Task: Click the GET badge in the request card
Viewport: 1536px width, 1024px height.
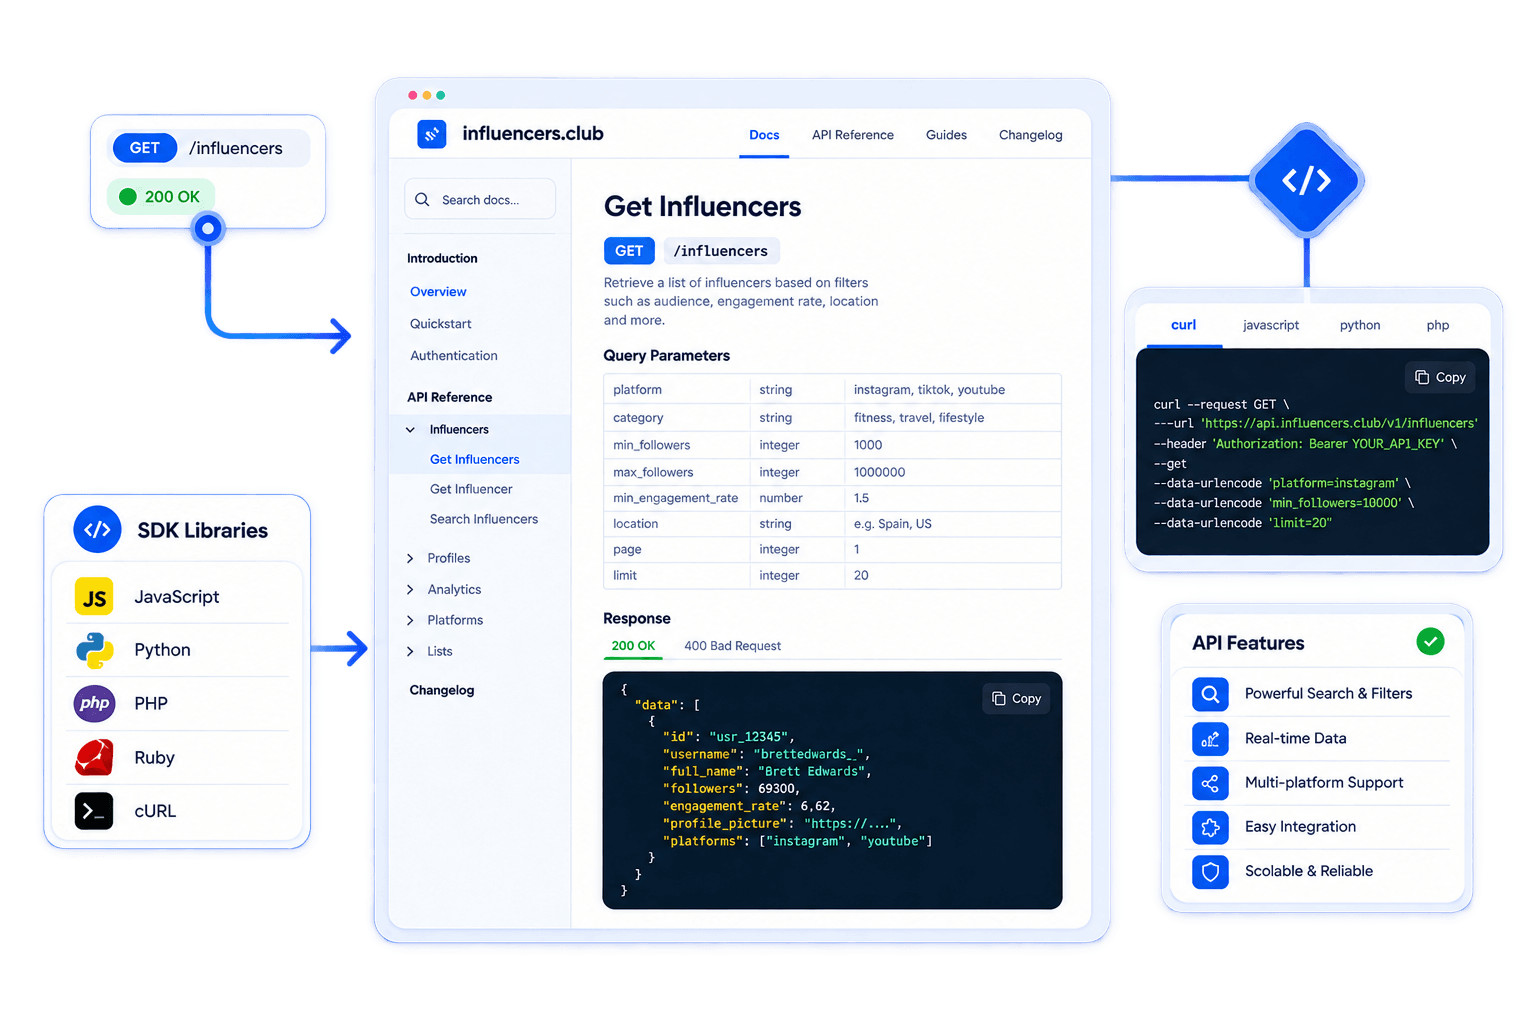Action: click(145, 148)
